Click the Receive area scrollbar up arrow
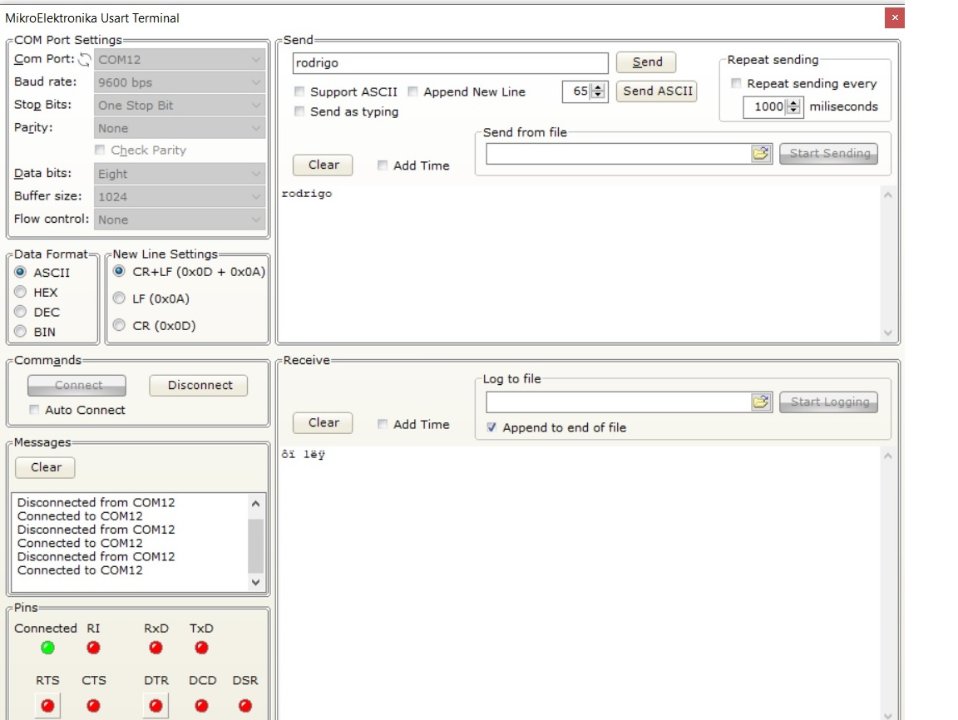This screenshot has width=958, height=720. 888,456
